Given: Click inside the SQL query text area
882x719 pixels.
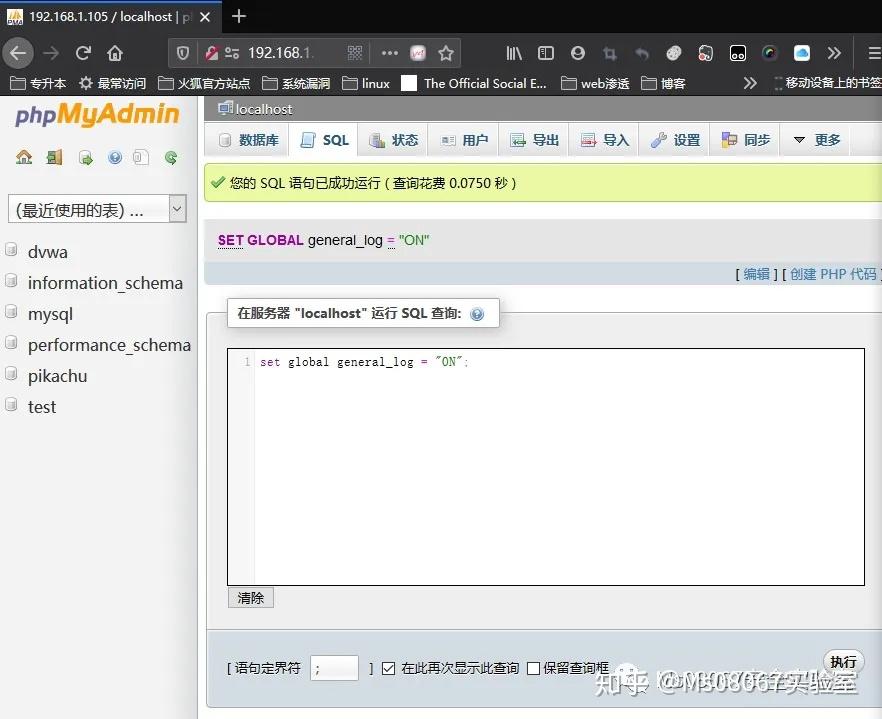Looking at the screenshot, I should click(x=546, y=466).
